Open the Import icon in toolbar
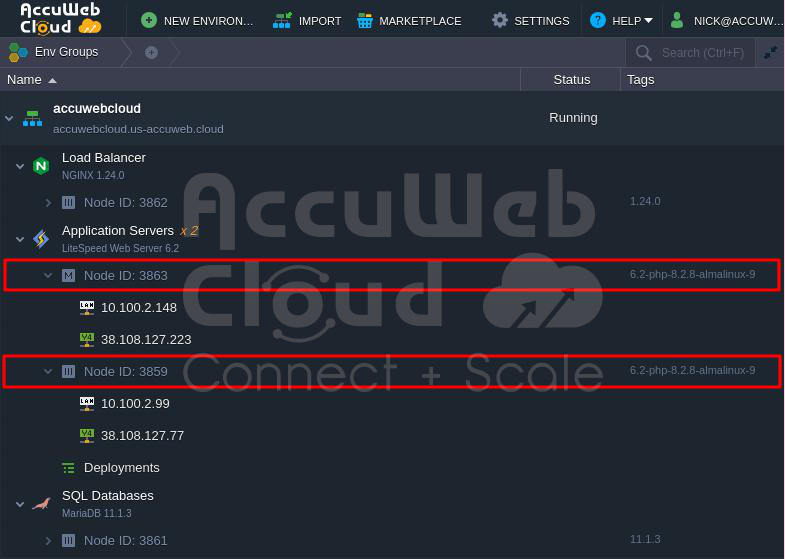This screenshot has width=785, height=559. pos(282,21)
